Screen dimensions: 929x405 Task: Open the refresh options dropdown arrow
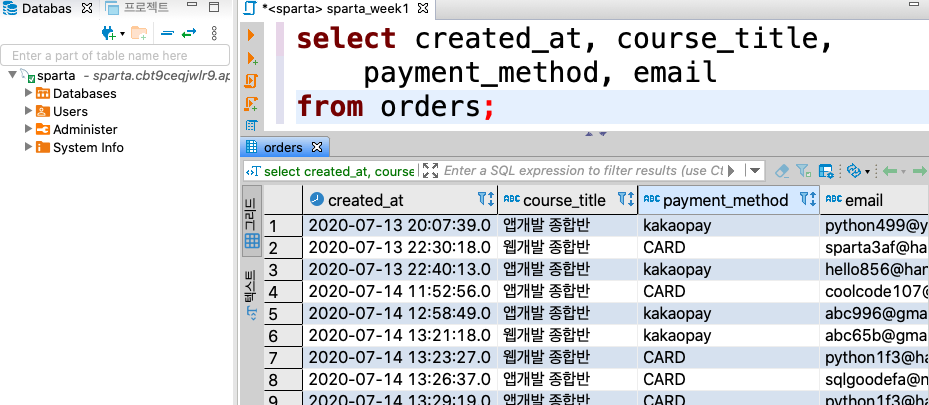click(867, 172)
